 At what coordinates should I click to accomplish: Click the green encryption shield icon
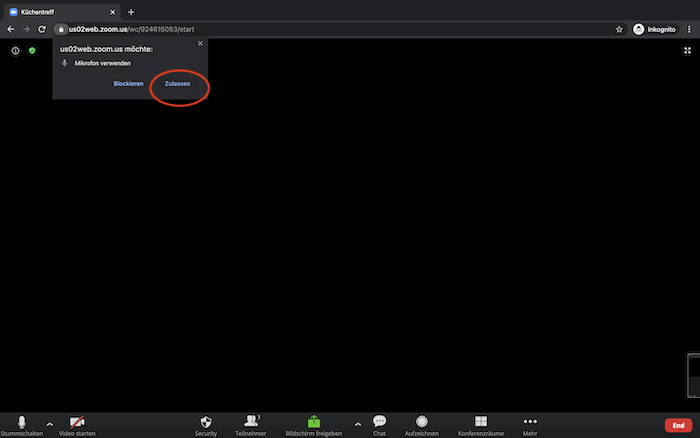[x=32, y=50]
